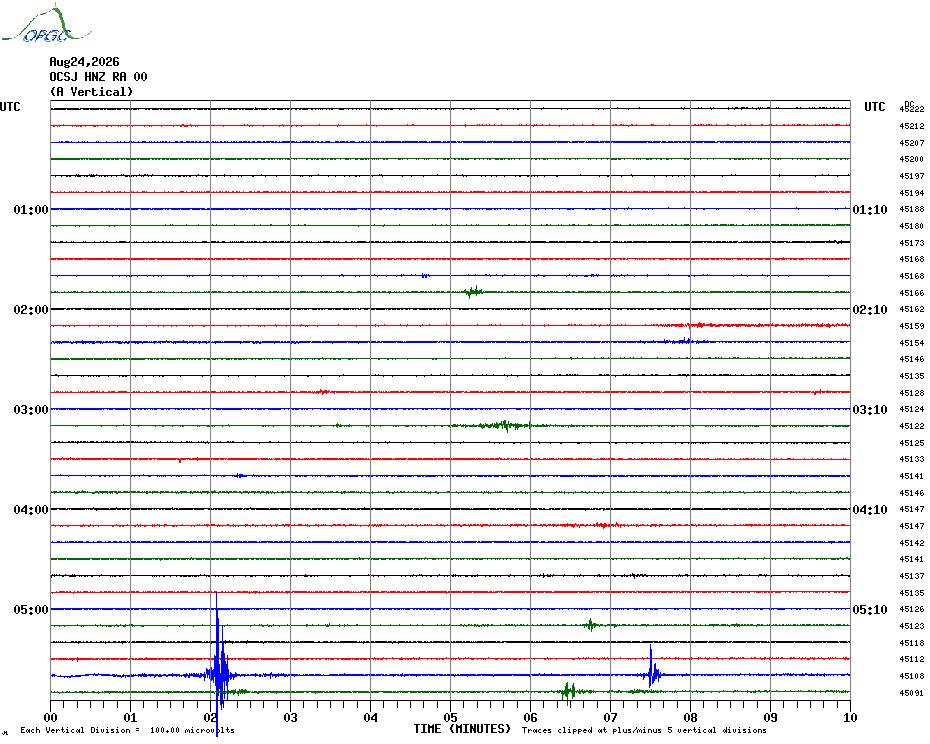The height and width of the screenshot is (744, 930).
Task: Click the large blue seismic event near minute 02
Action: point(219,664)
